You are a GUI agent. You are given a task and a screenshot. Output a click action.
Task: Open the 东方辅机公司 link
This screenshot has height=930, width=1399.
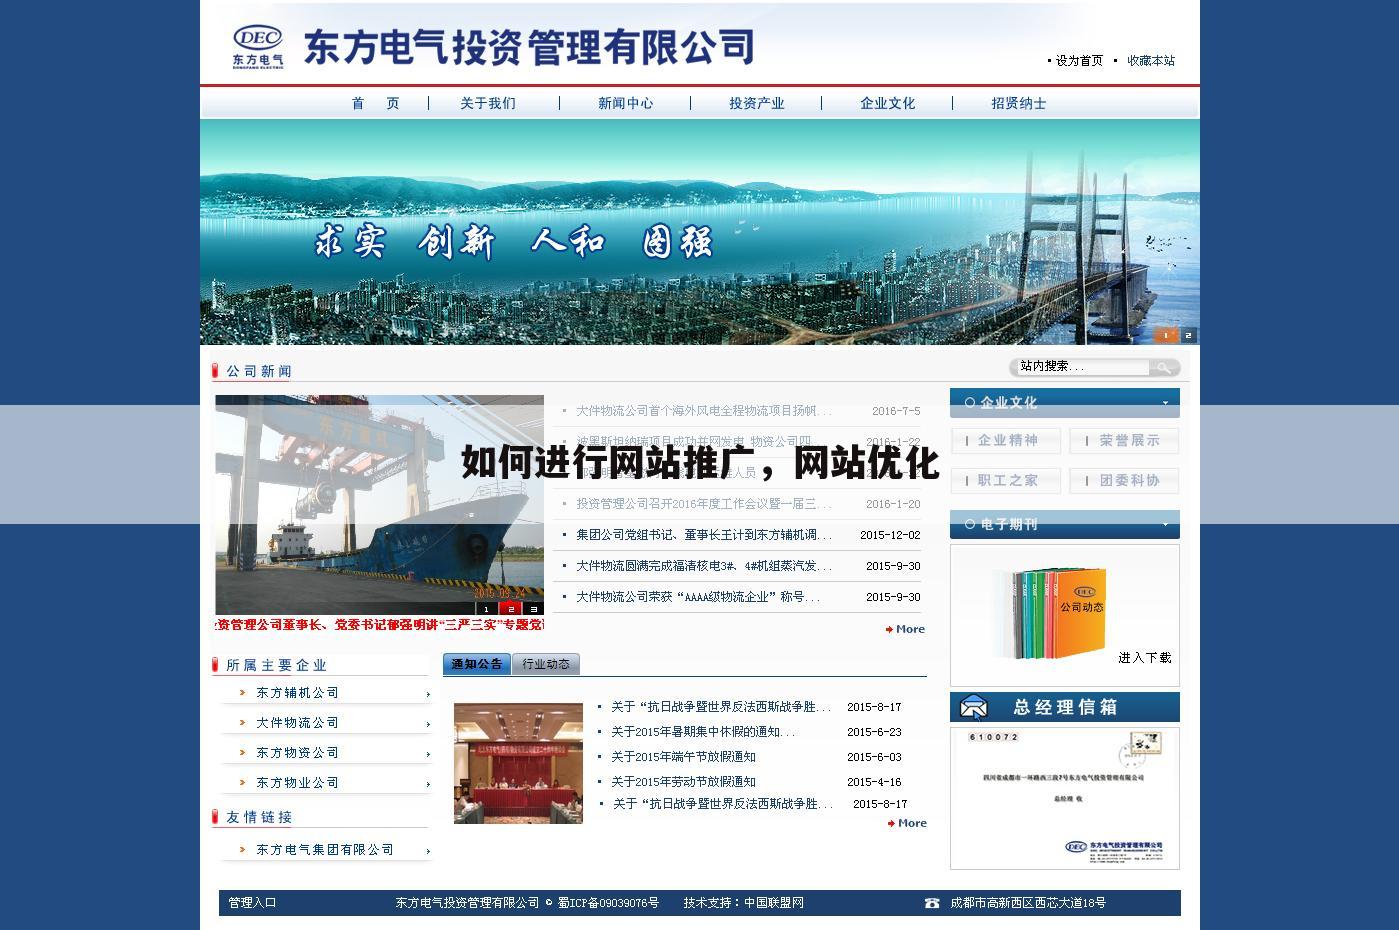[298, 693]
